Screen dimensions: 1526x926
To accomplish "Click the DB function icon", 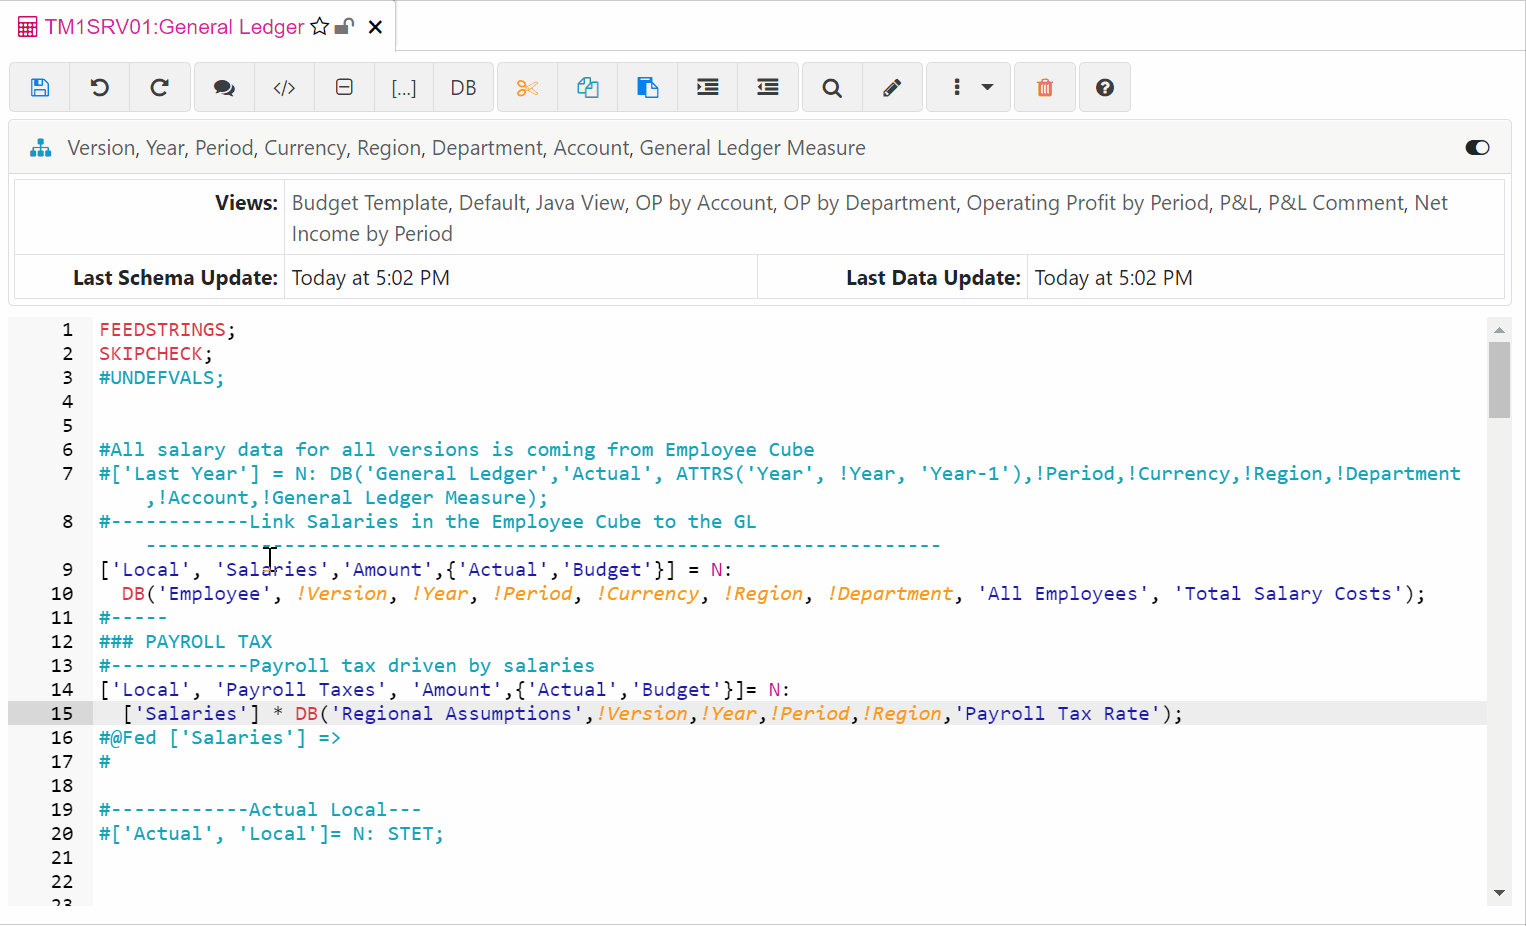I will (463, 87).
